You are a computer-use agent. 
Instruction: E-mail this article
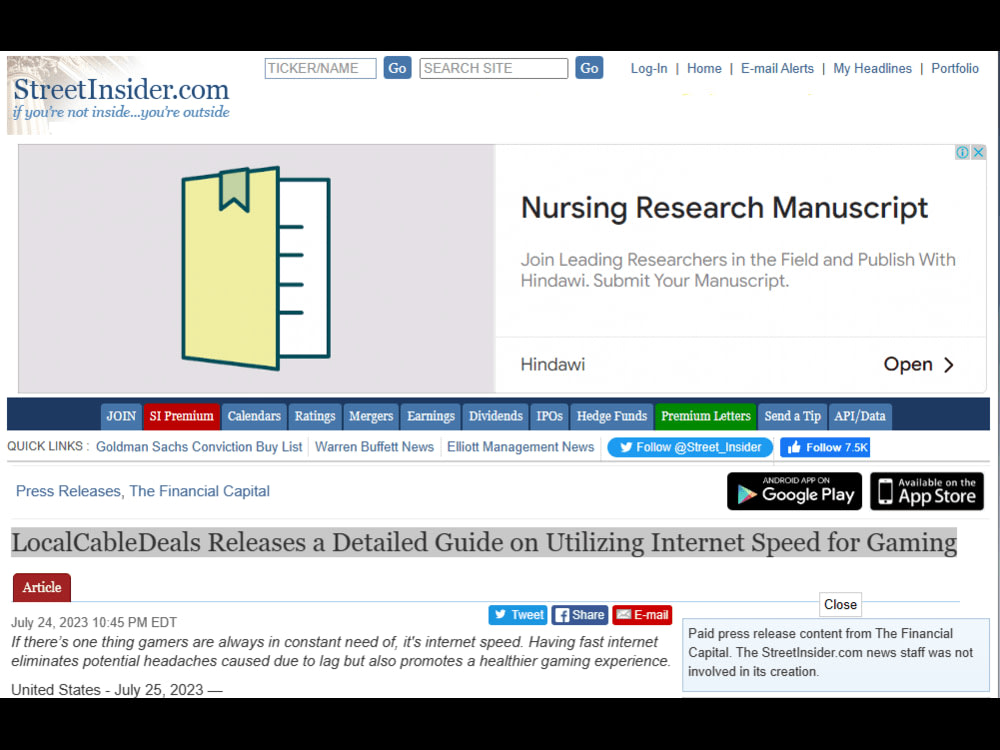(642, 615)
